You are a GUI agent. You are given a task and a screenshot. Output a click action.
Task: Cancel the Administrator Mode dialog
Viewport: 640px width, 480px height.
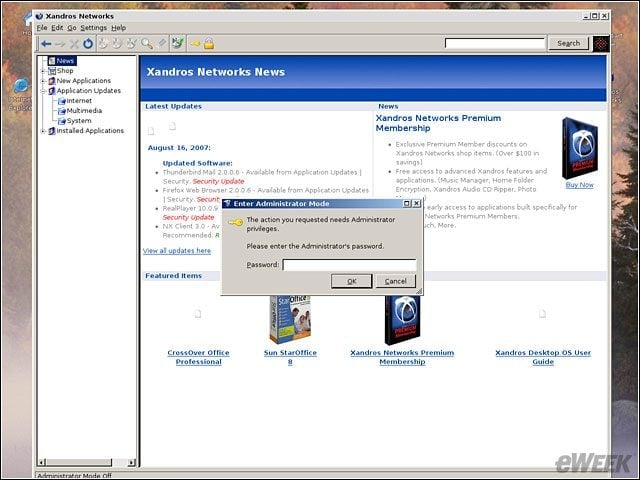coord(396,281)
